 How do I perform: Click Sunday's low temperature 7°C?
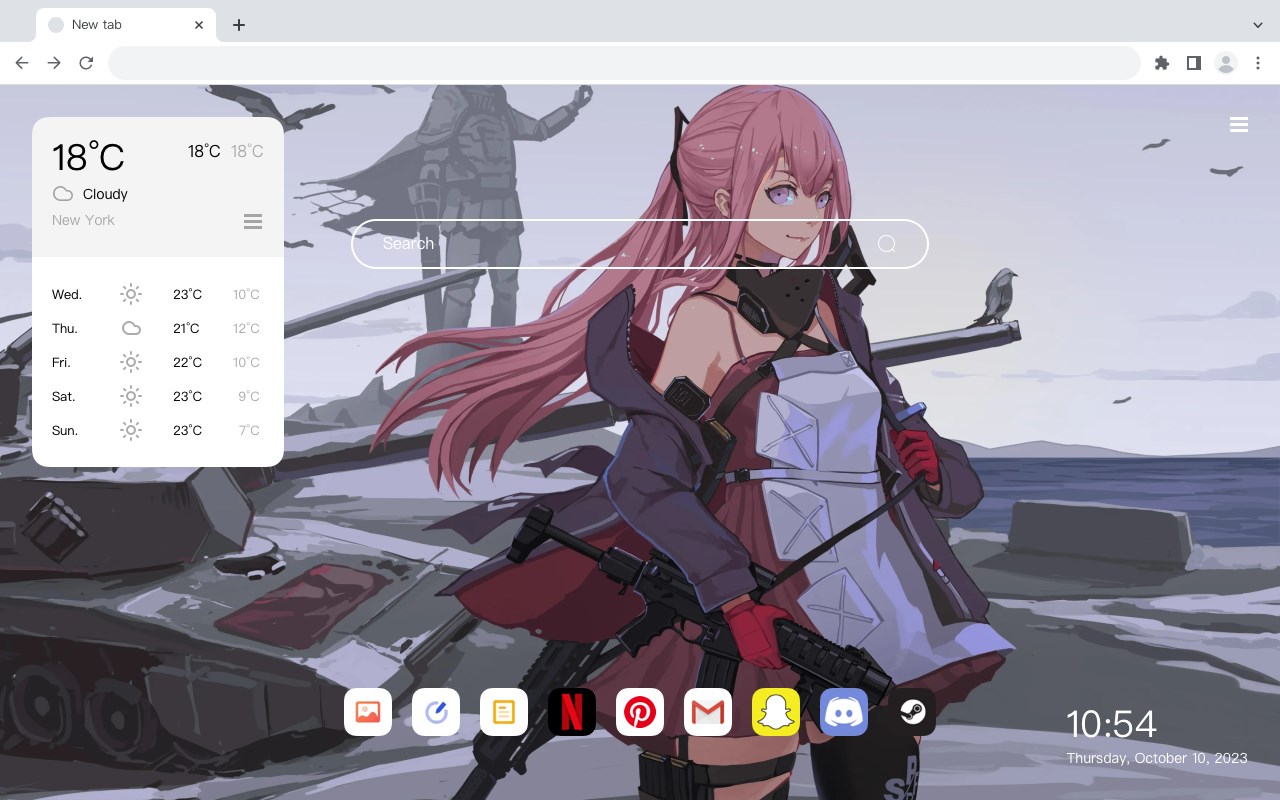[x=249, y=430]
